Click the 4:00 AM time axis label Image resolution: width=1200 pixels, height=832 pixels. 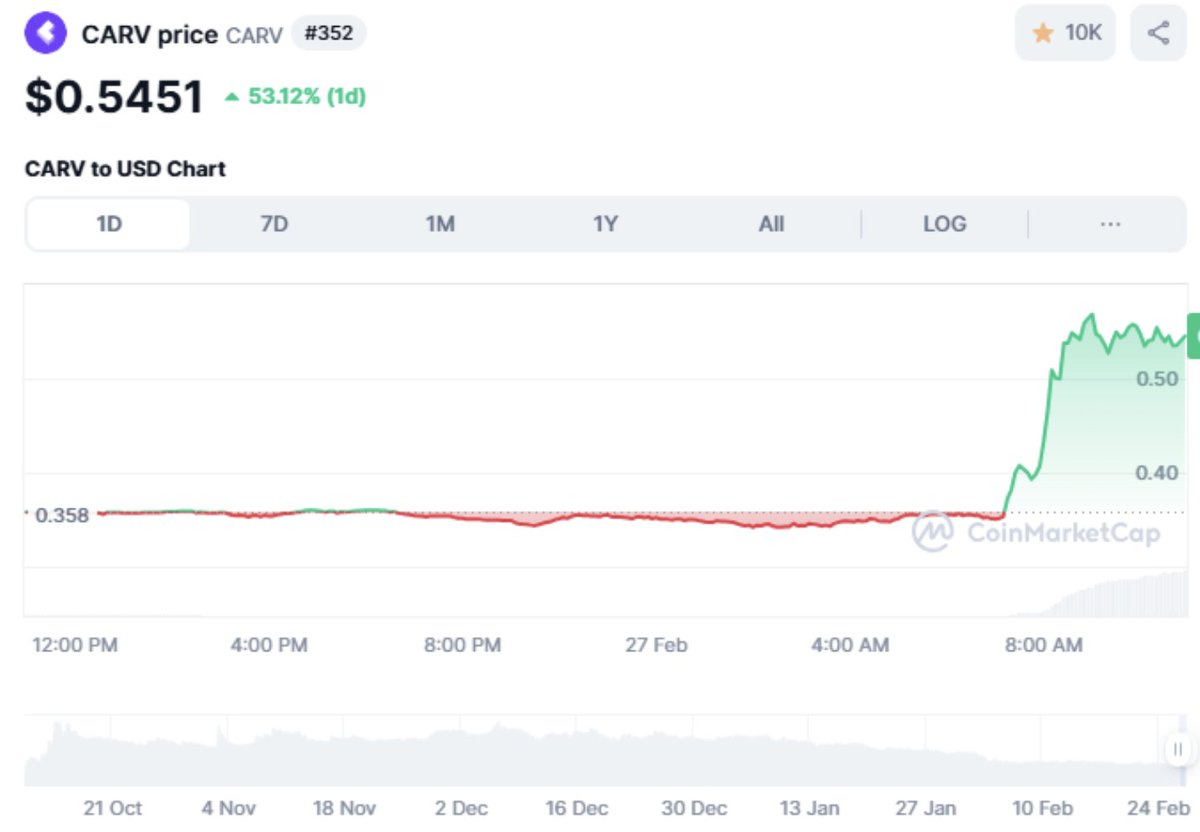click(x=850, y=645)
